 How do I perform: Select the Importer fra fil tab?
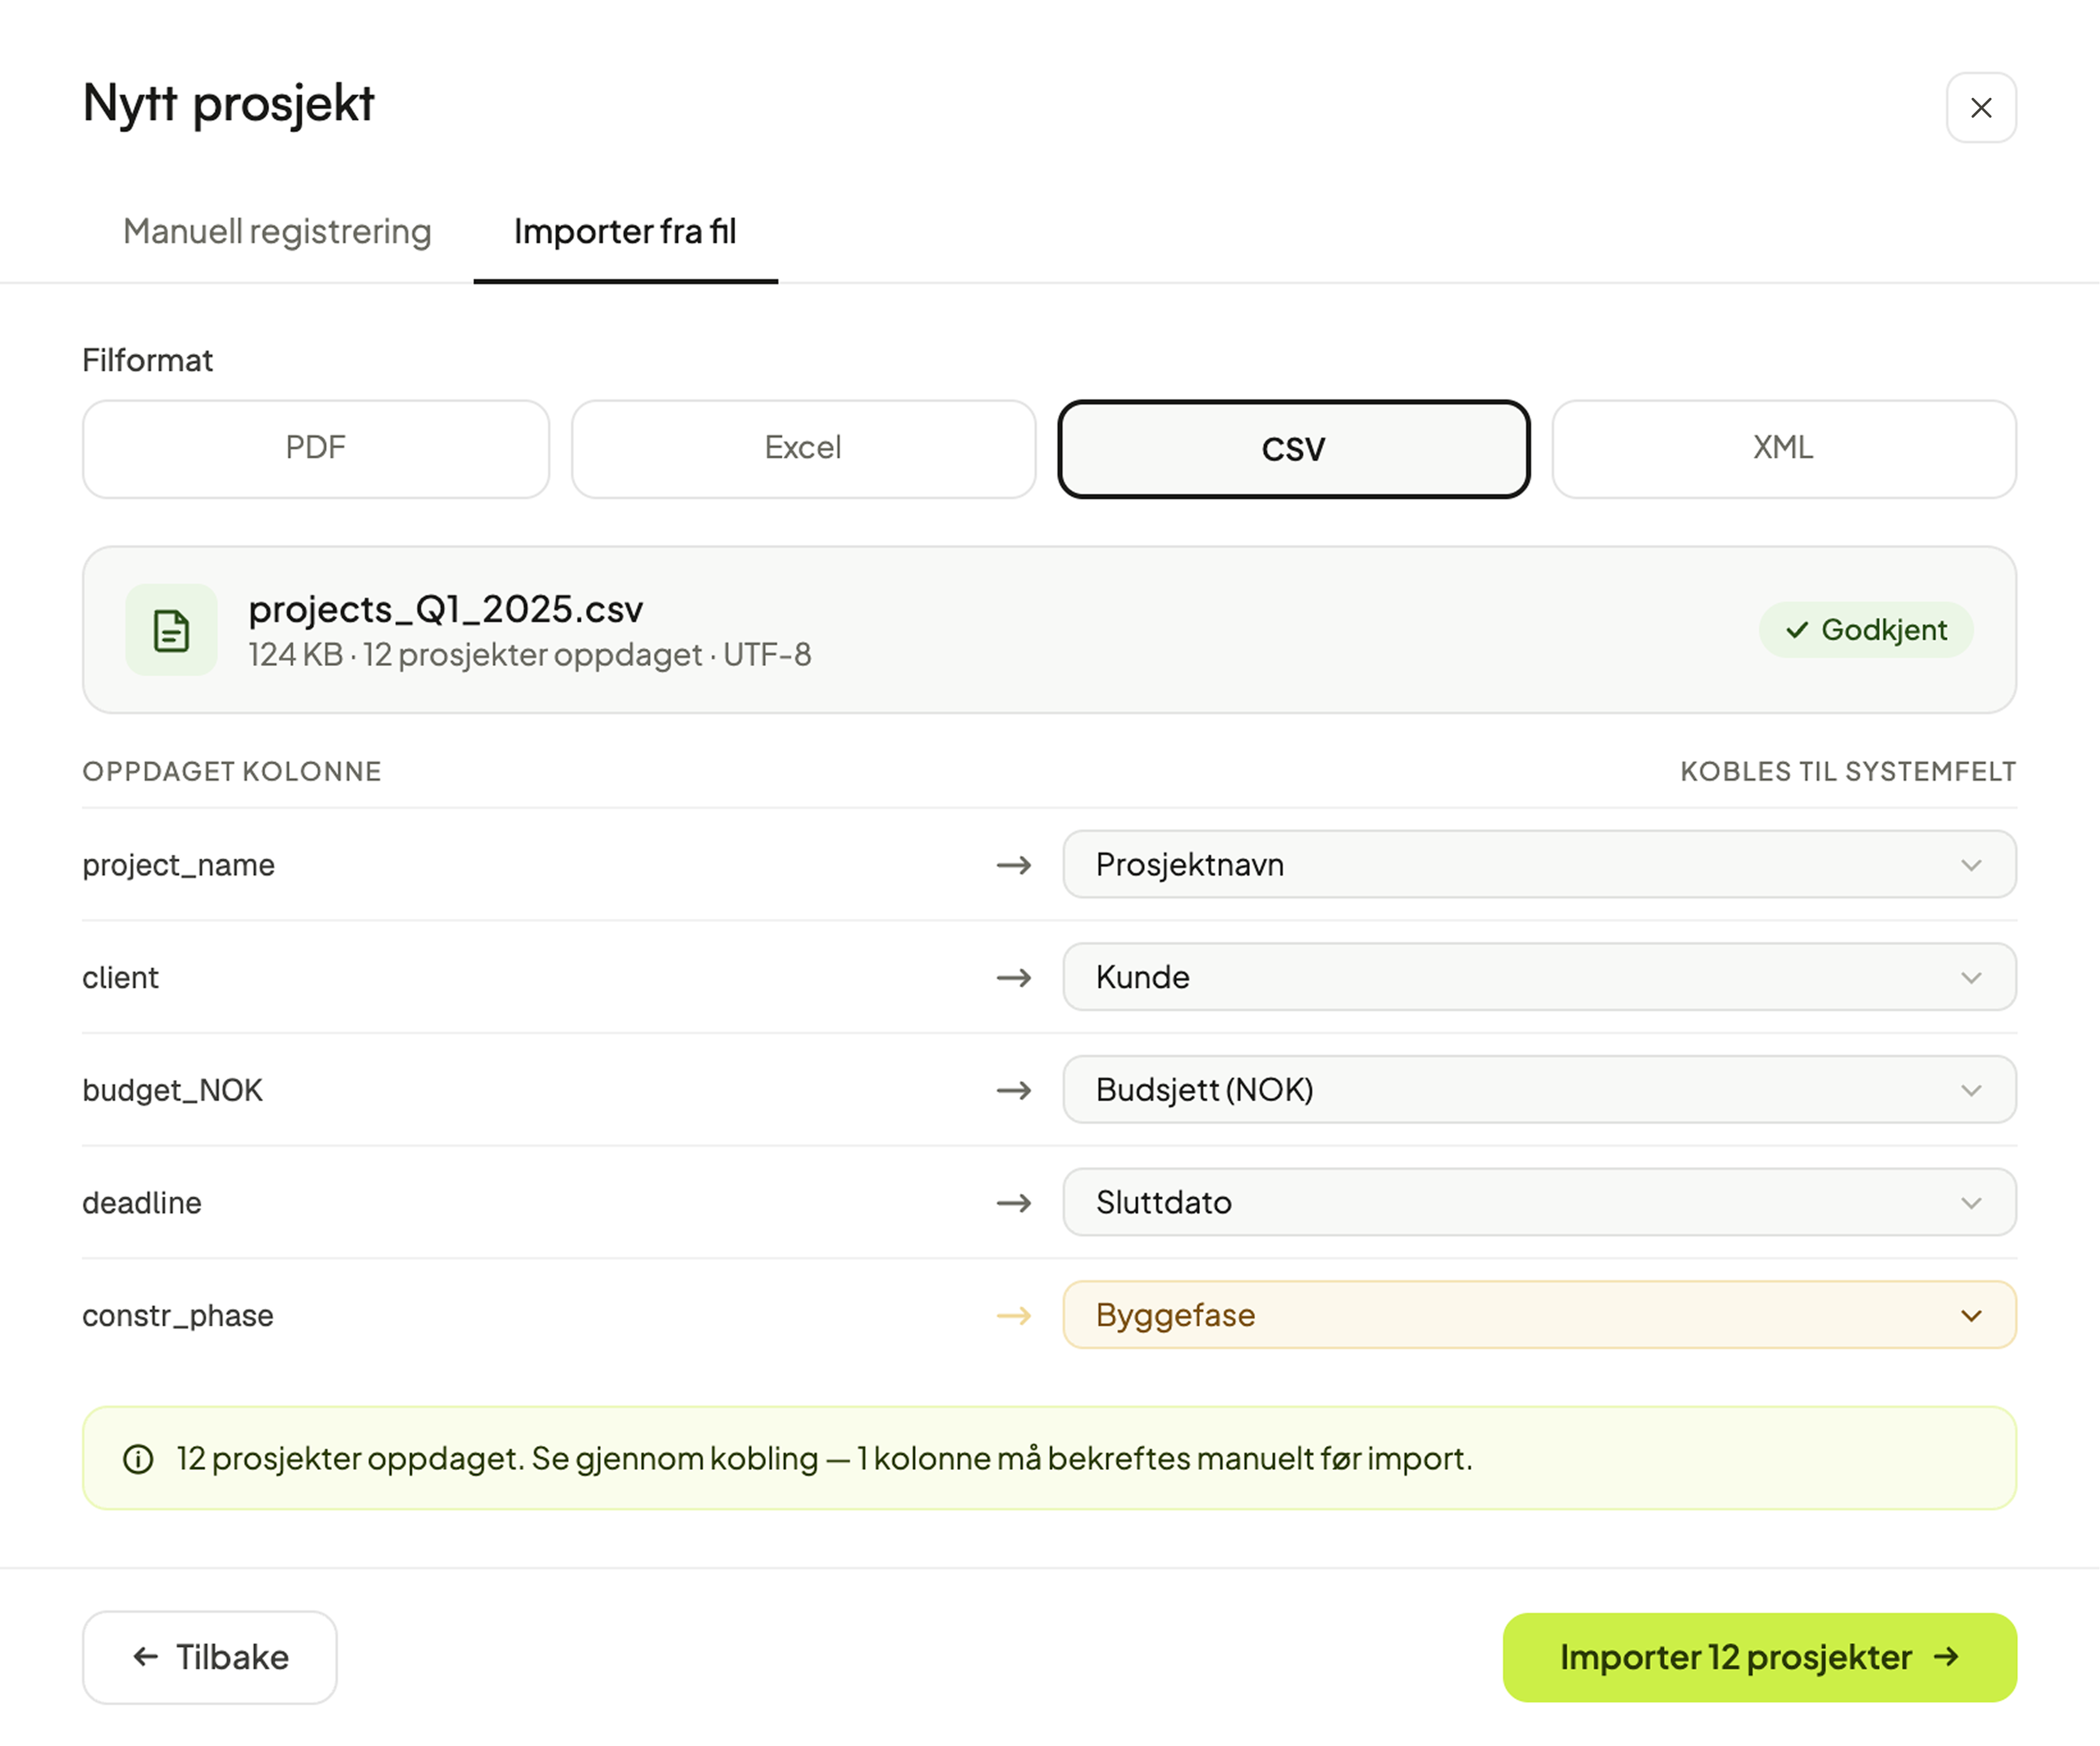pyautogui.click(x=625, y=231)
